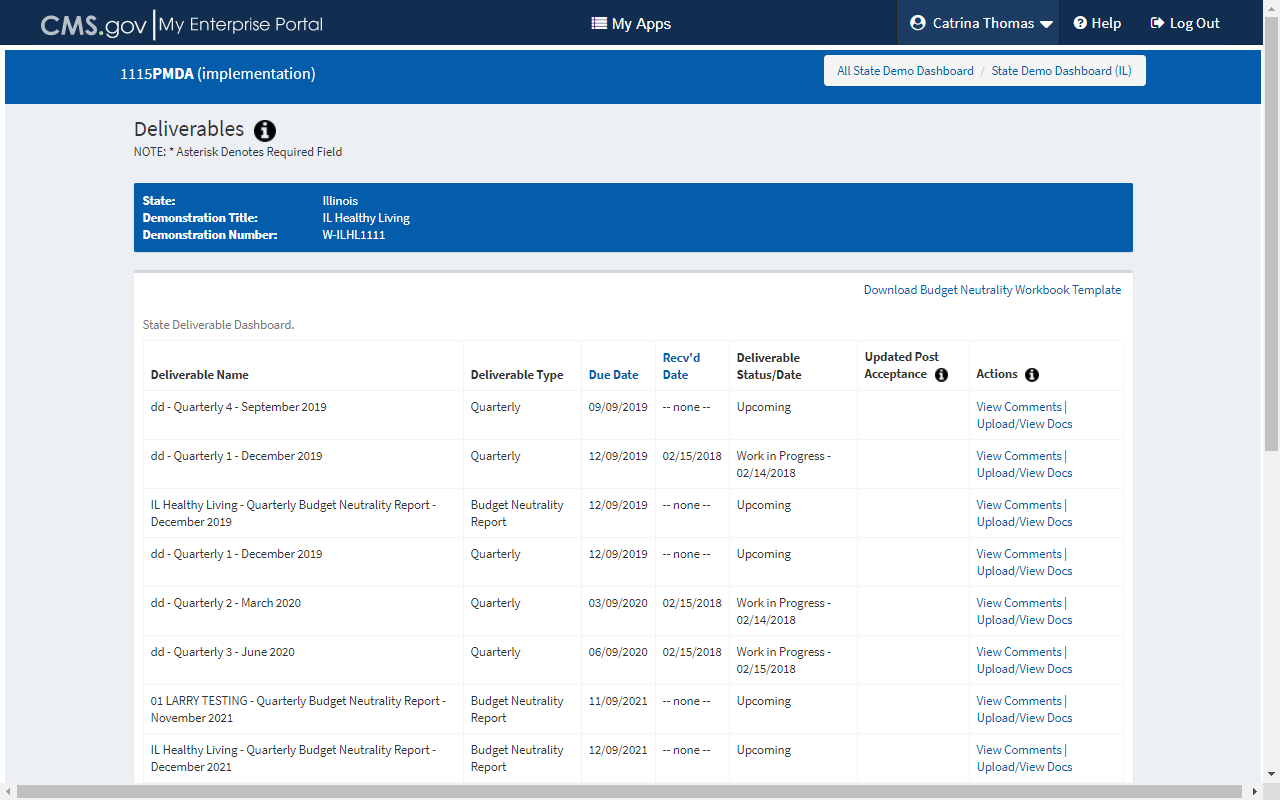The image size is (1280, 800).
Task: Click the user profile avatar icon
Action: (918, 23)
